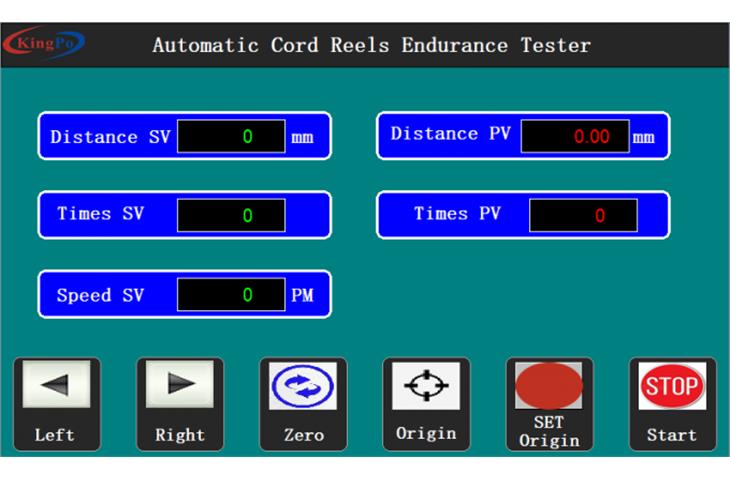Click the Times PV red counter readout

tap(583, 215)
